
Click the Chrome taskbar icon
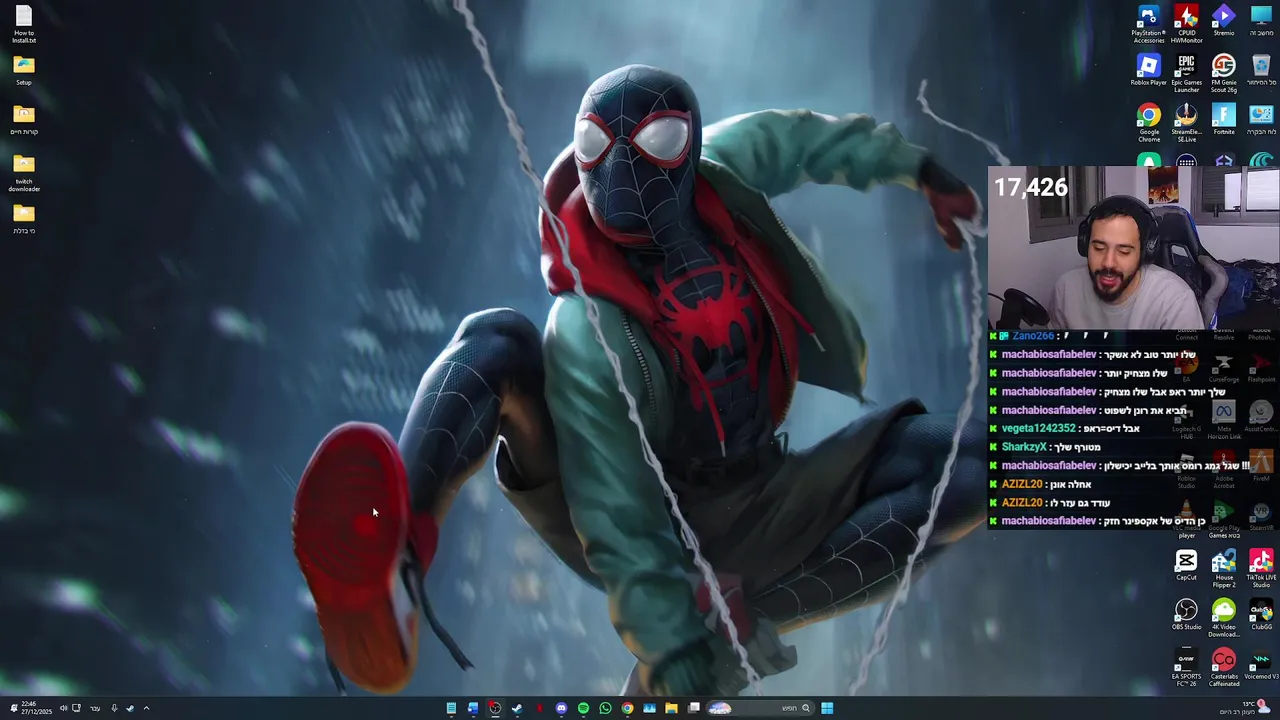(627, 708)
